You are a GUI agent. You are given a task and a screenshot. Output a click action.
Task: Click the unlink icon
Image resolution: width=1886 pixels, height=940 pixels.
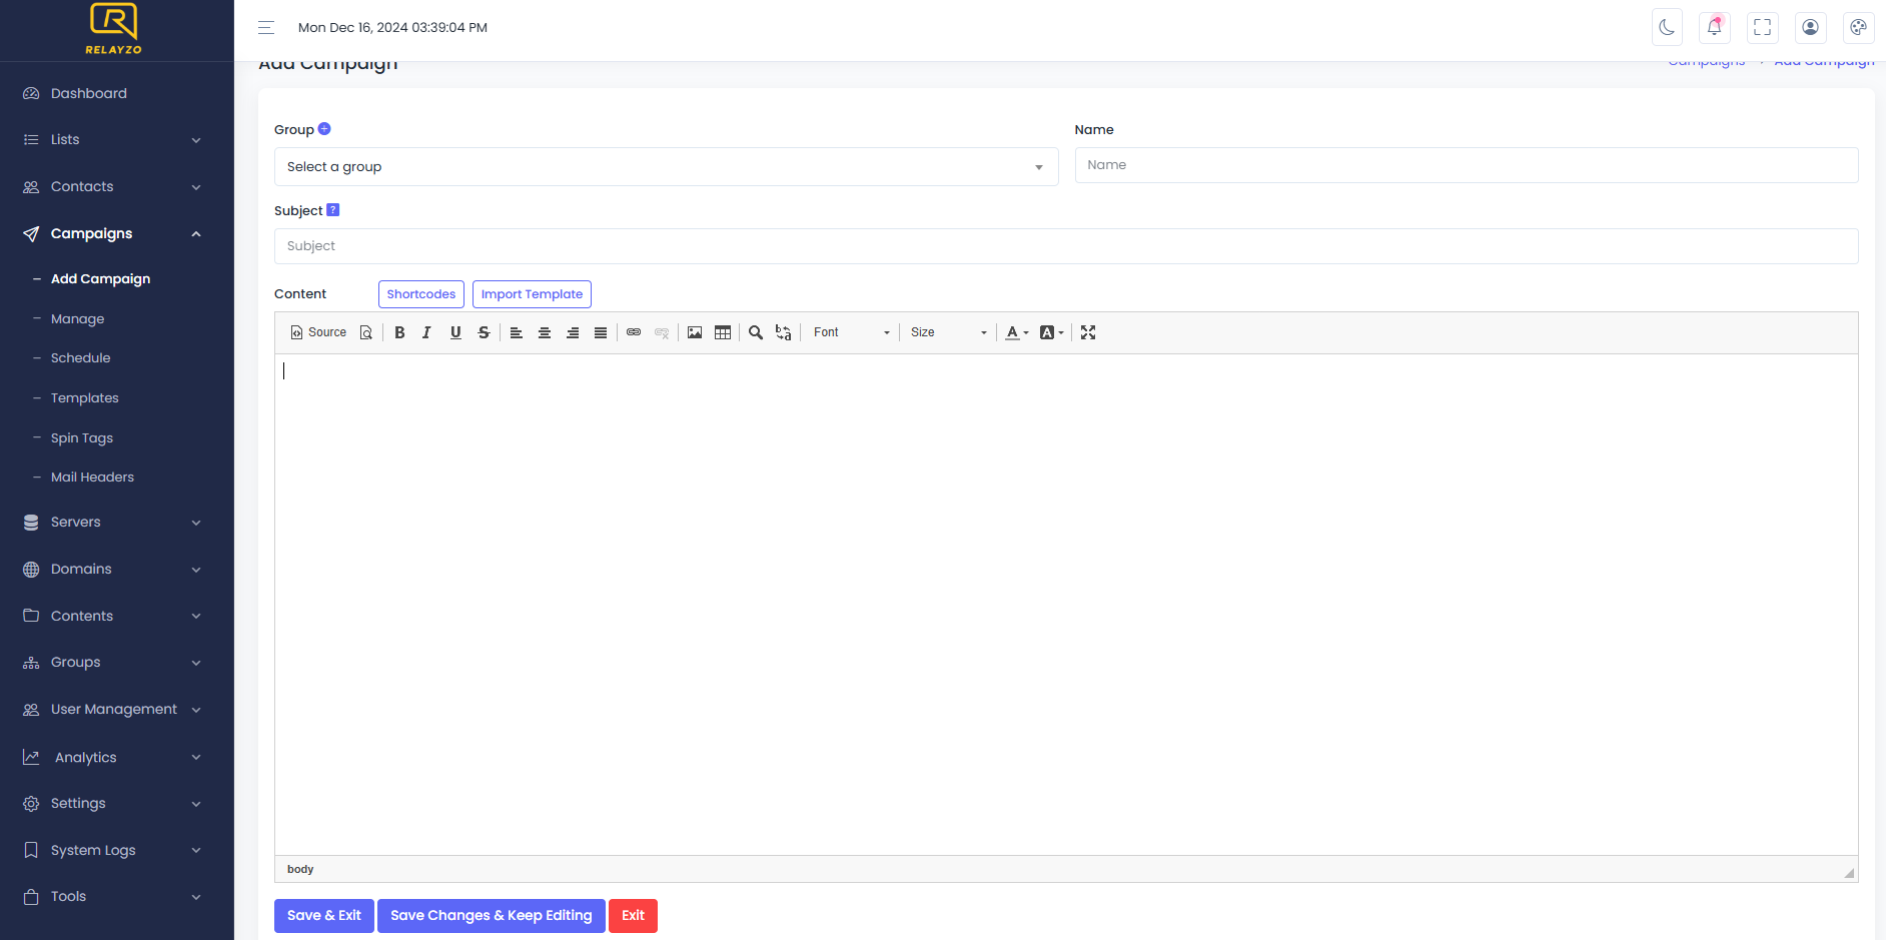coord(661,333)
